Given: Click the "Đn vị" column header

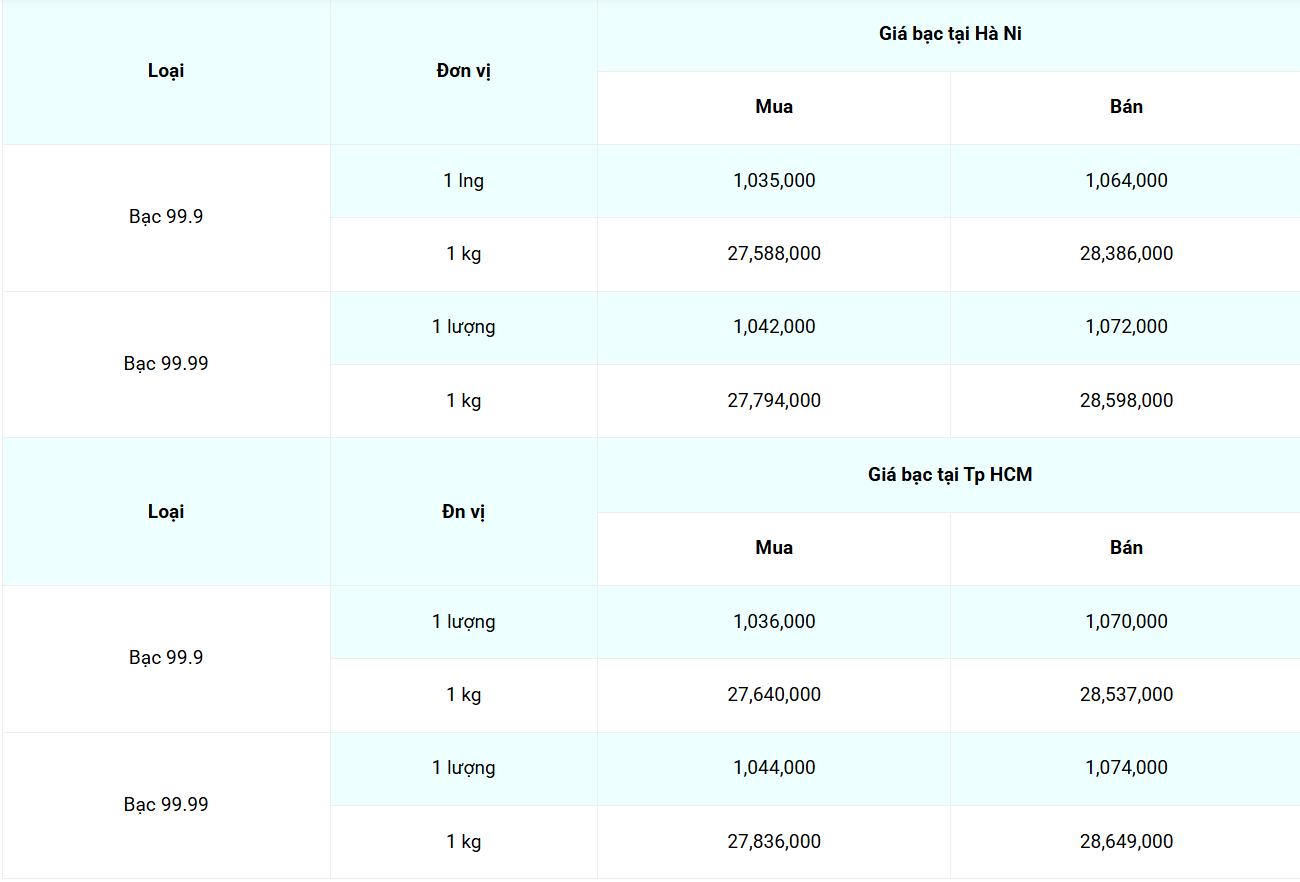Looking at the screenshot, I should 464,512.
